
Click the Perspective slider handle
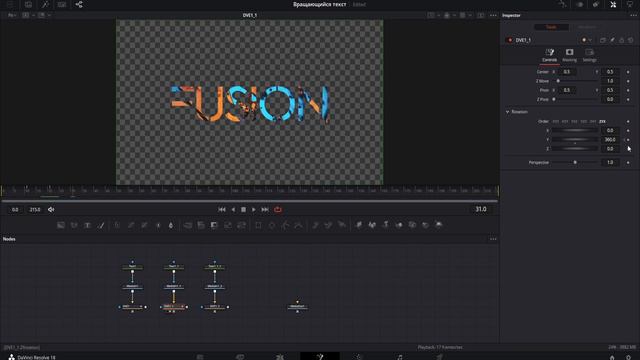coord(575,162)
